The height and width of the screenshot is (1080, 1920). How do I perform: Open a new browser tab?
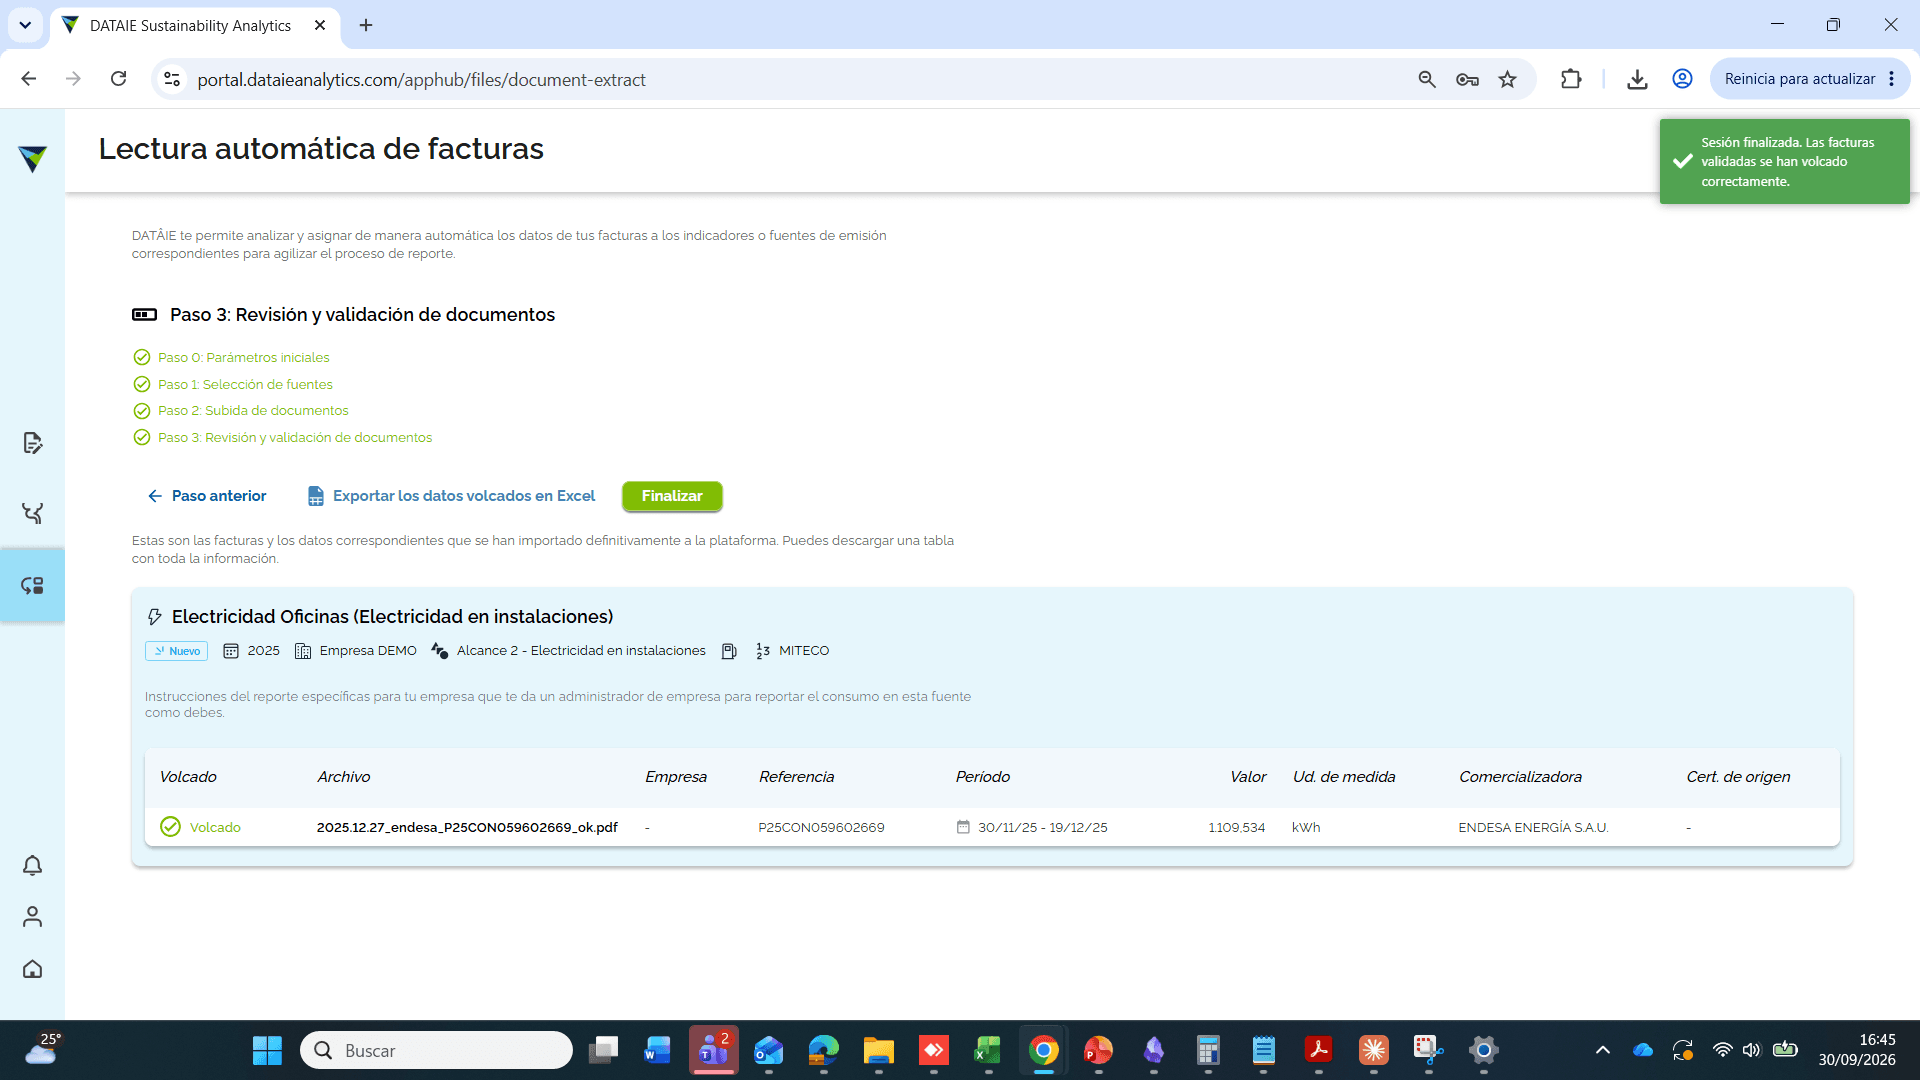click(366, 25)
